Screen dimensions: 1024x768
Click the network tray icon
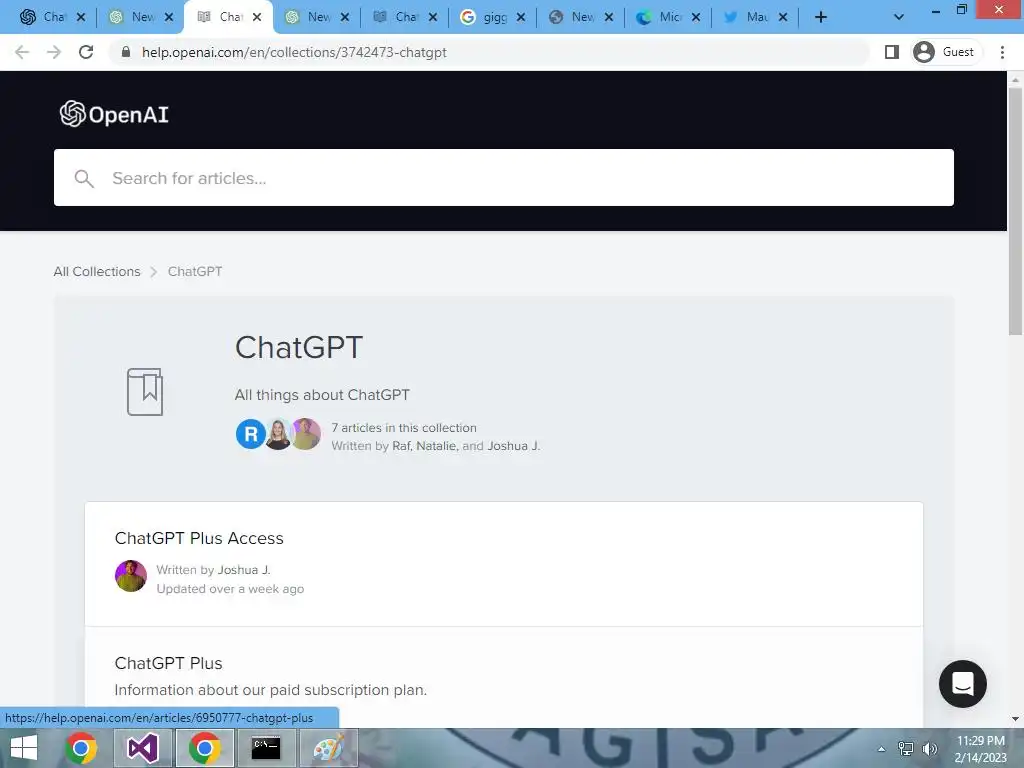906,749
